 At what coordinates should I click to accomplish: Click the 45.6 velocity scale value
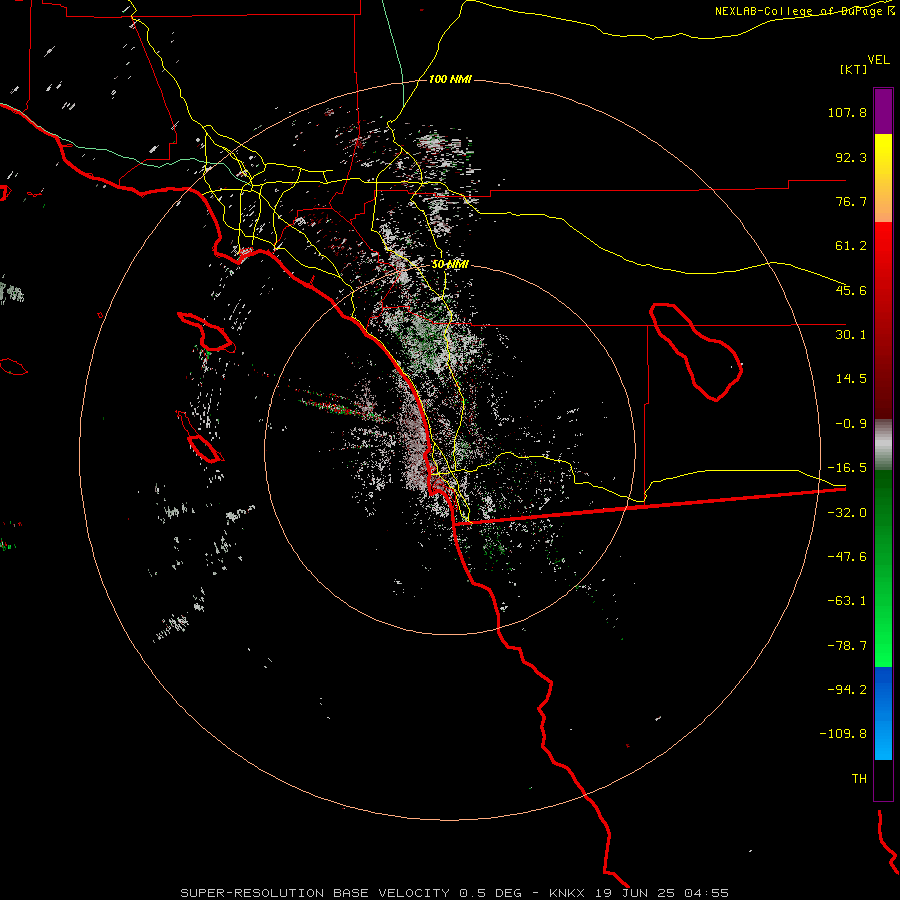[851, 290]
